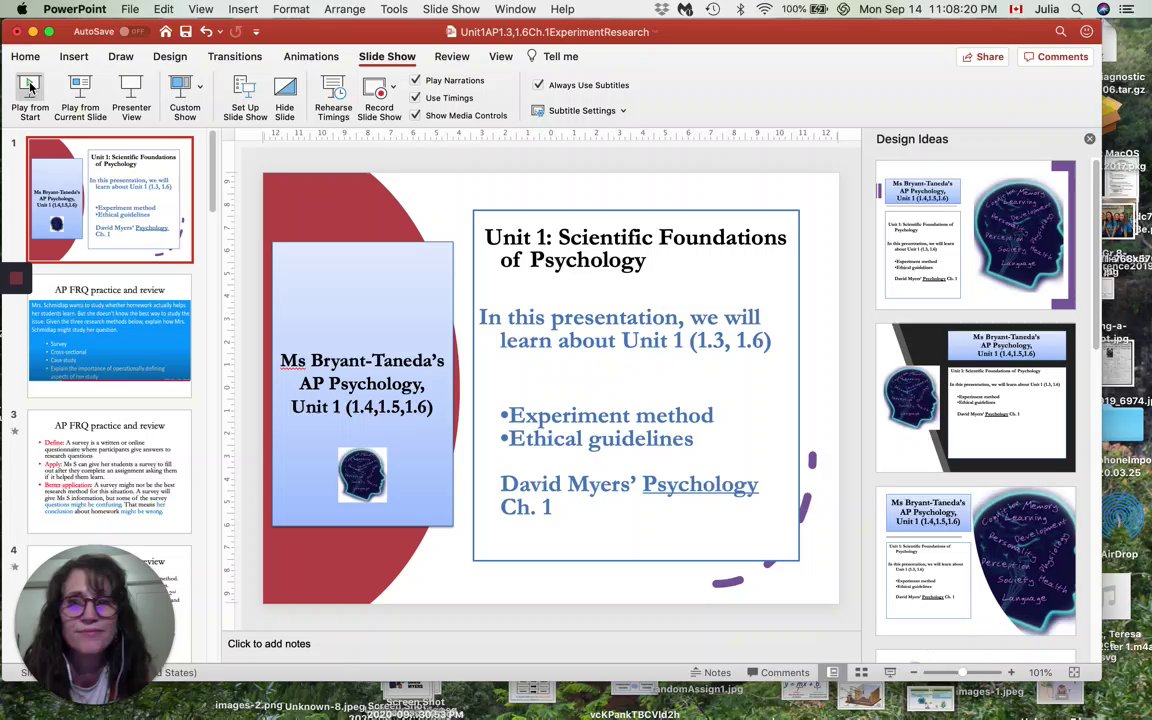This screenshot has width=1152, height=720.
Task: Click the zoom slider handle
Action: point(962,672)
